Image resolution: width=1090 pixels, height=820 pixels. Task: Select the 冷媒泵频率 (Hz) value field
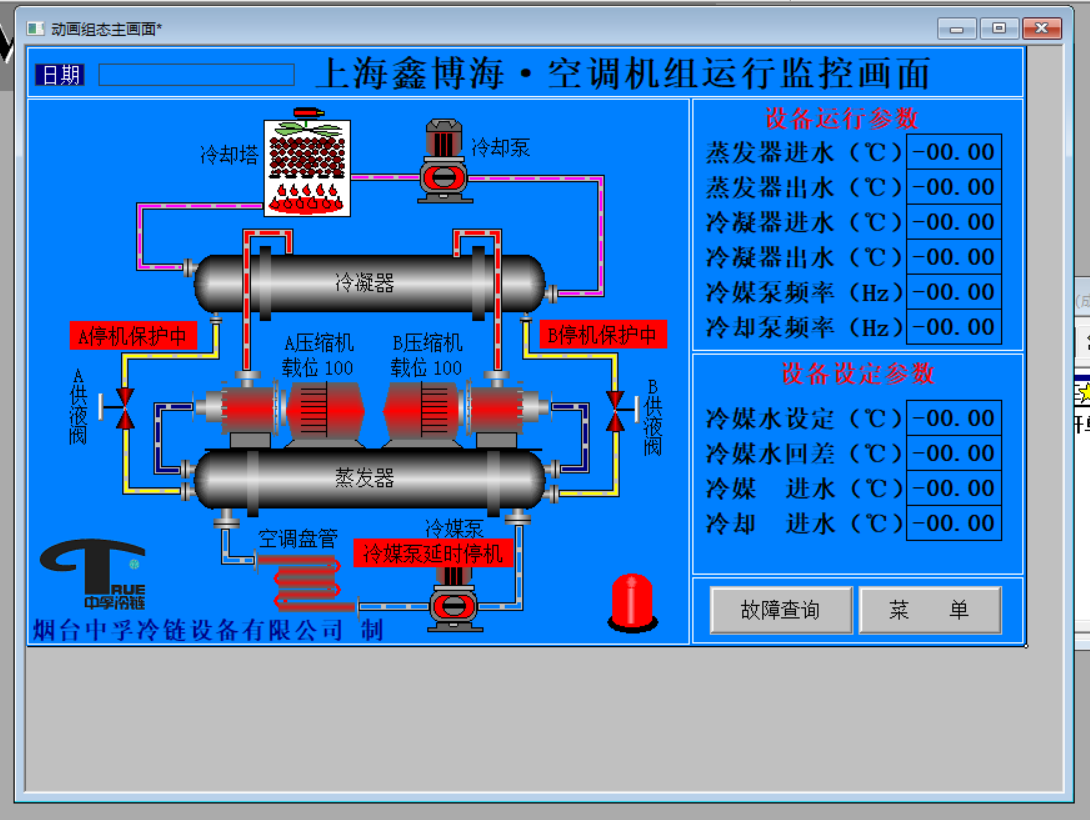click(954, 292)
